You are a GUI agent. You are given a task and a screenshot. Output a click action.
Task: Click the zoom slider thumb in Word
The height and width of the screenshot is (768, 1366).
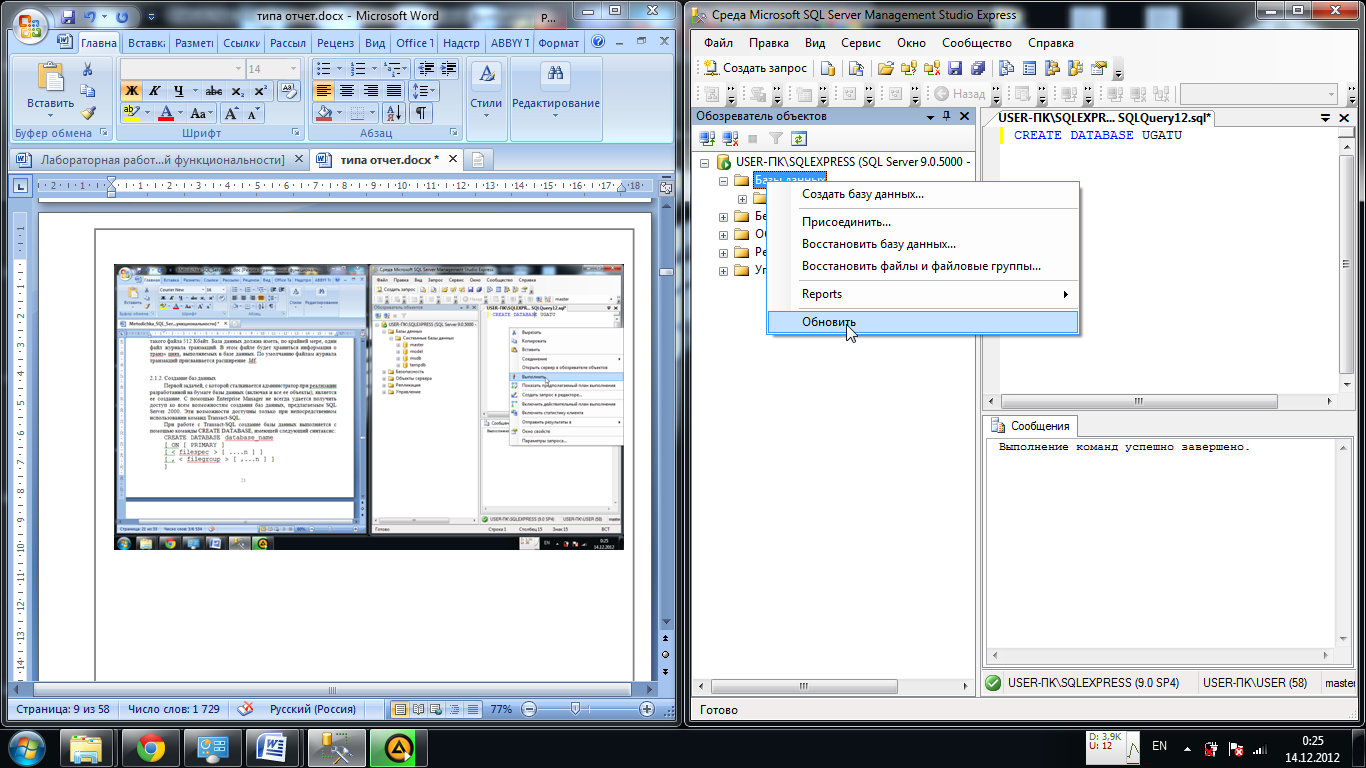pyautogui.click(x=574, y=709)
